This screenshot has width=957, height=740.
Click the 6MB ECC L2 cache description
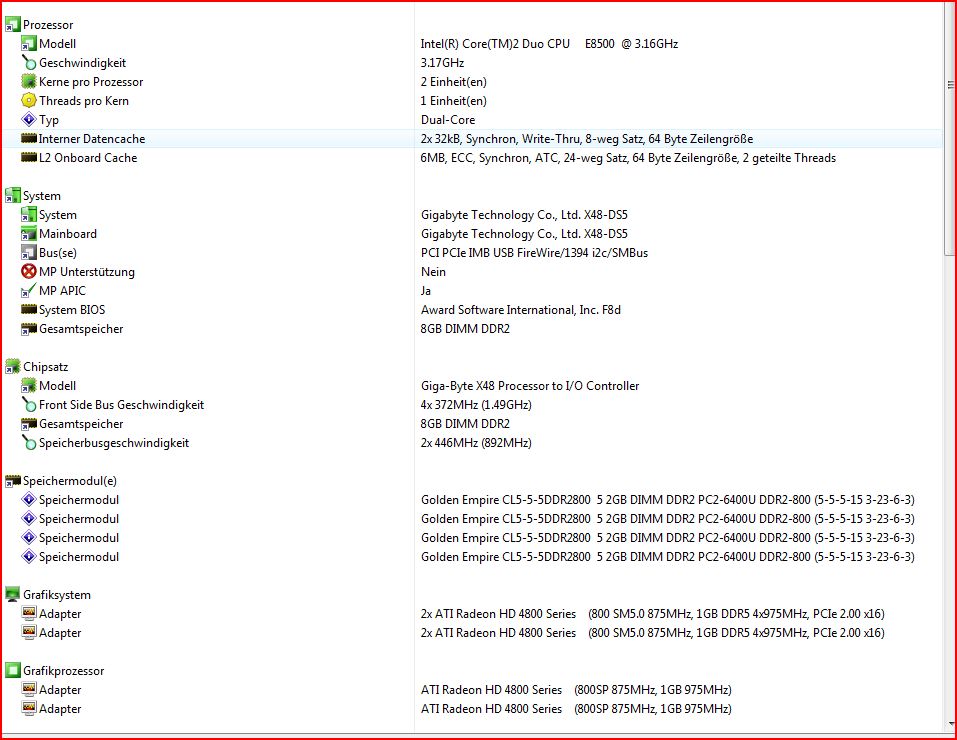click(x=628, y=158)
